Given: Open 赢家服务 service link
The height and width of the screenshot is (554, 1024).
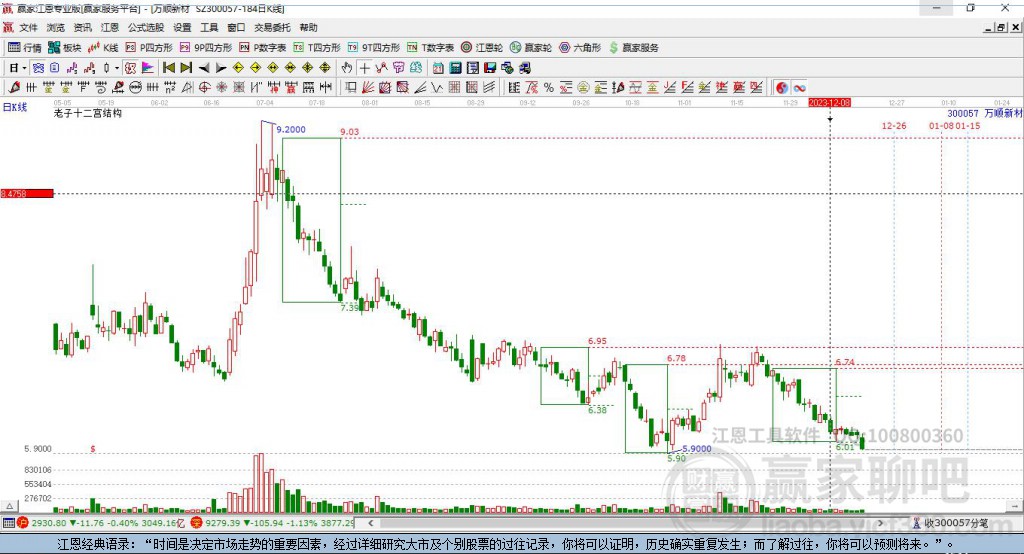Looking at the screenshot, I should click(x=633, y=48).
